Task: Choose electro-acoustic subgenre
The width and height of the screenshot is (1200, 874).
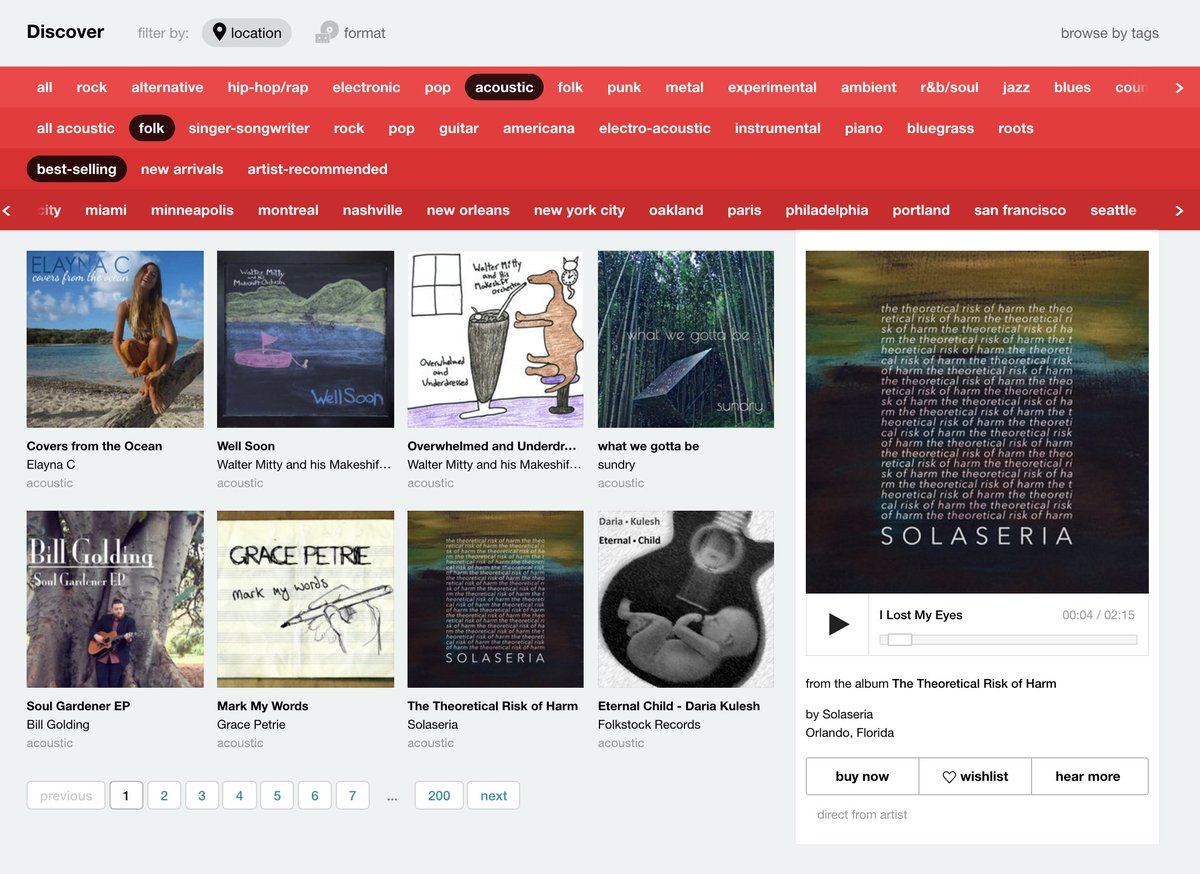Action: click(x=655, y=128)
